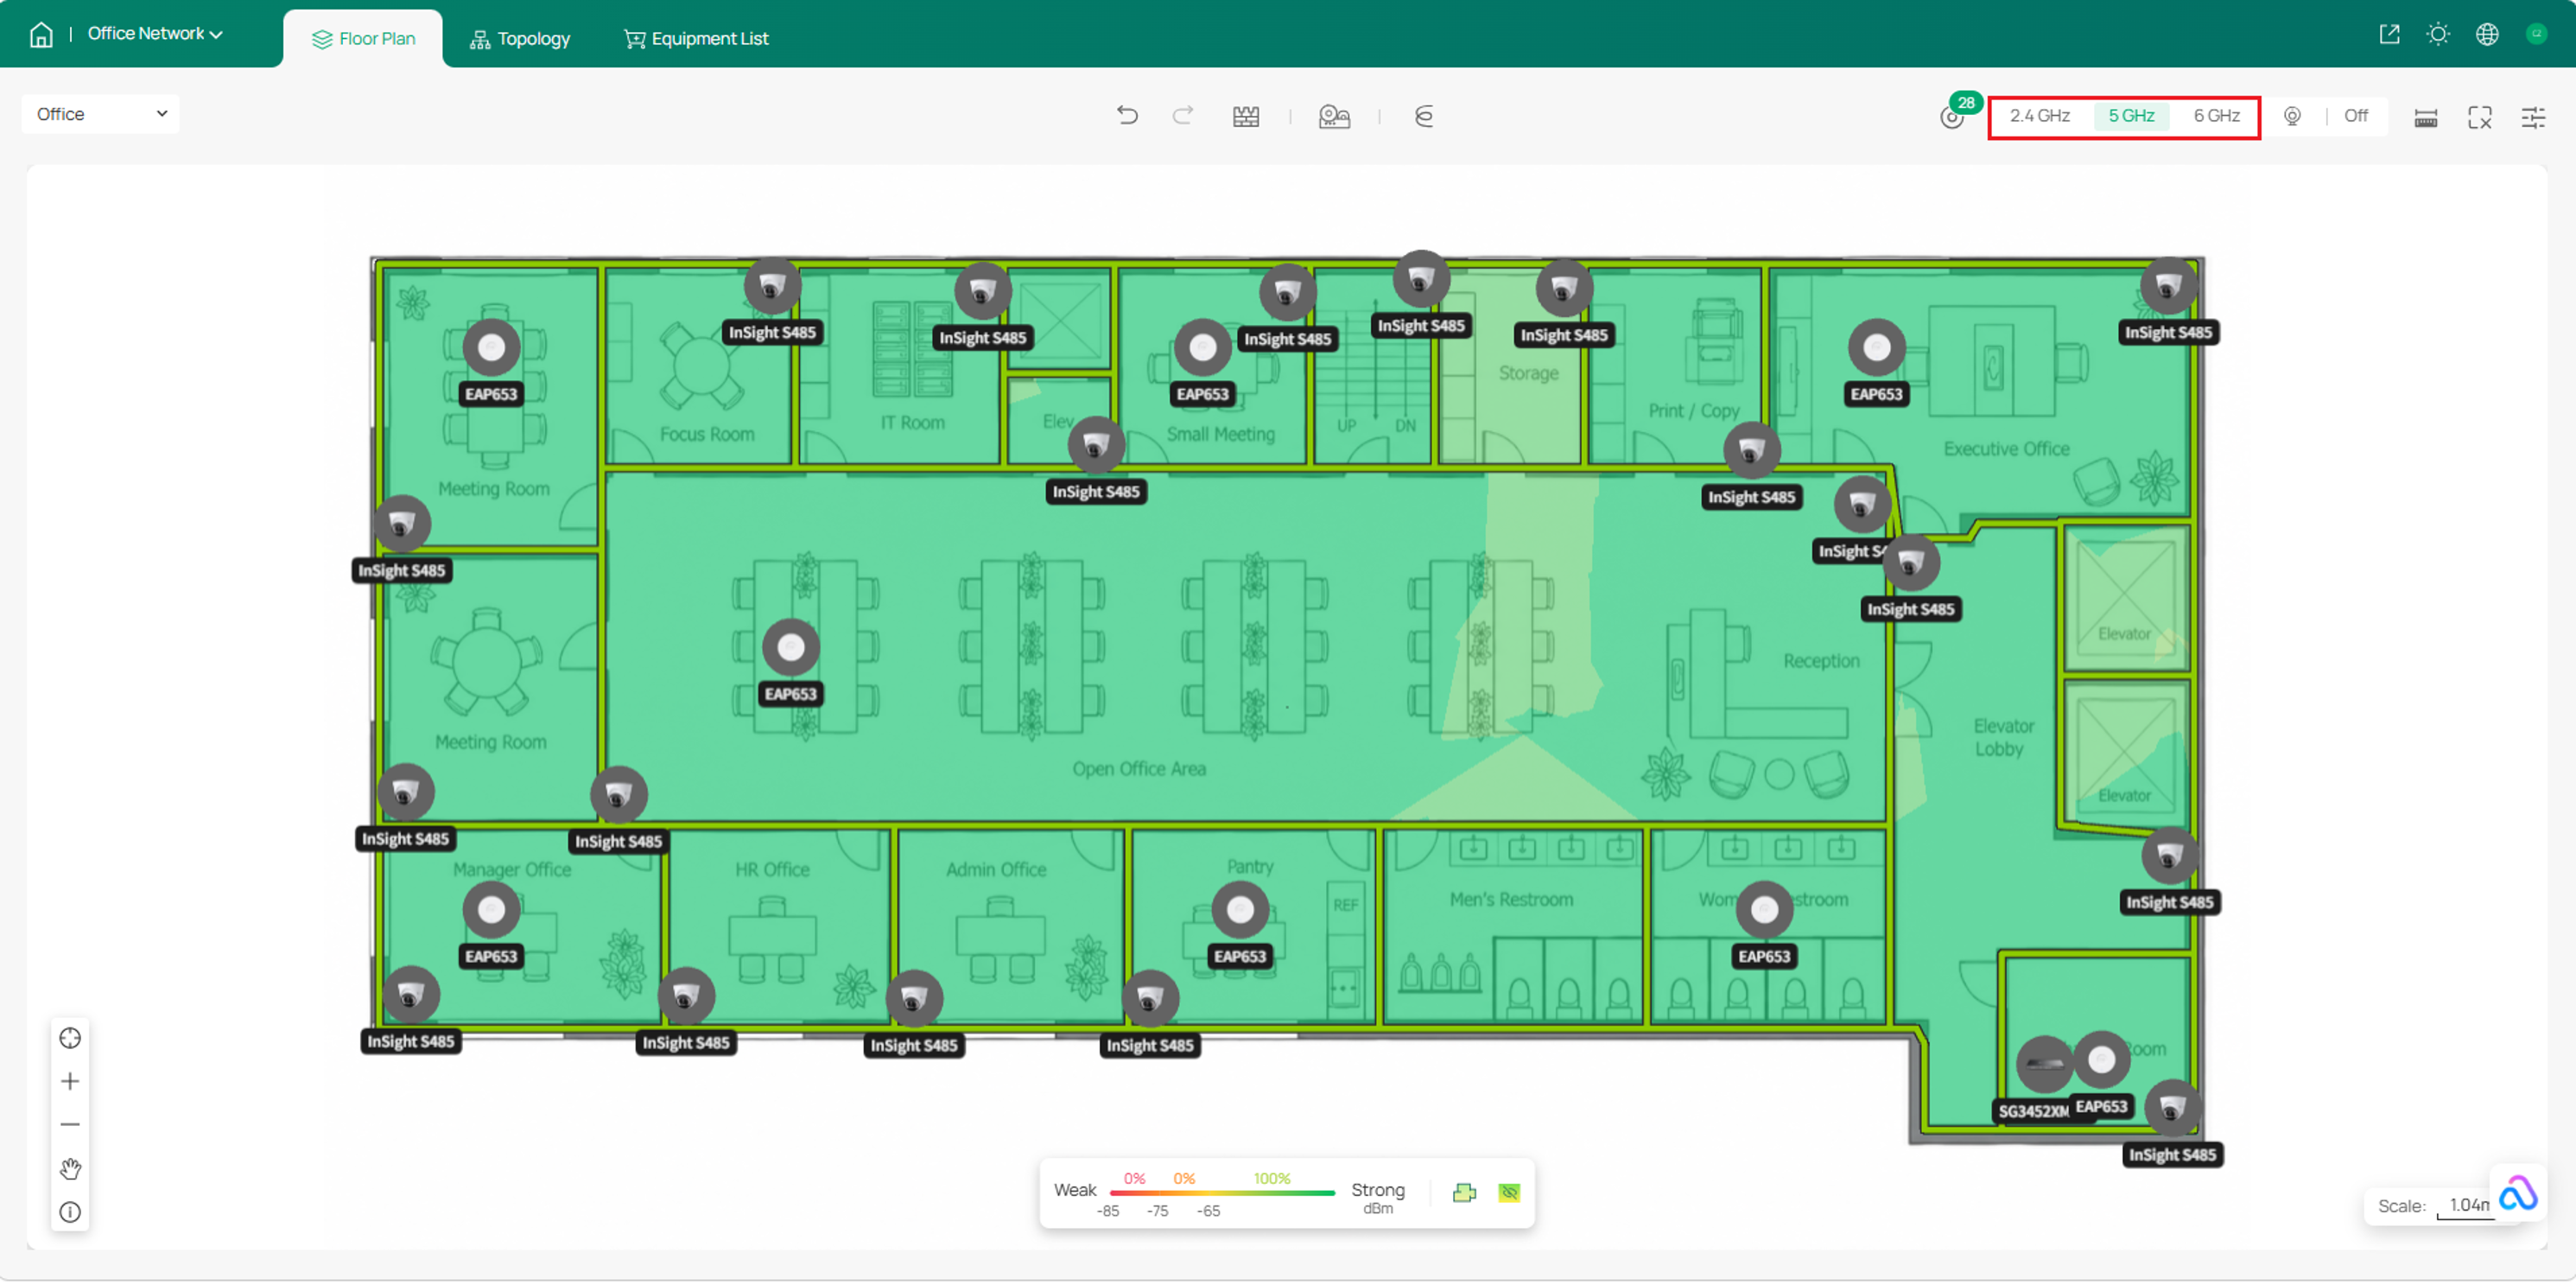Switch to the Floor Plan tab
Viewport: 2576px width, 1285px height.
(363, 38)
